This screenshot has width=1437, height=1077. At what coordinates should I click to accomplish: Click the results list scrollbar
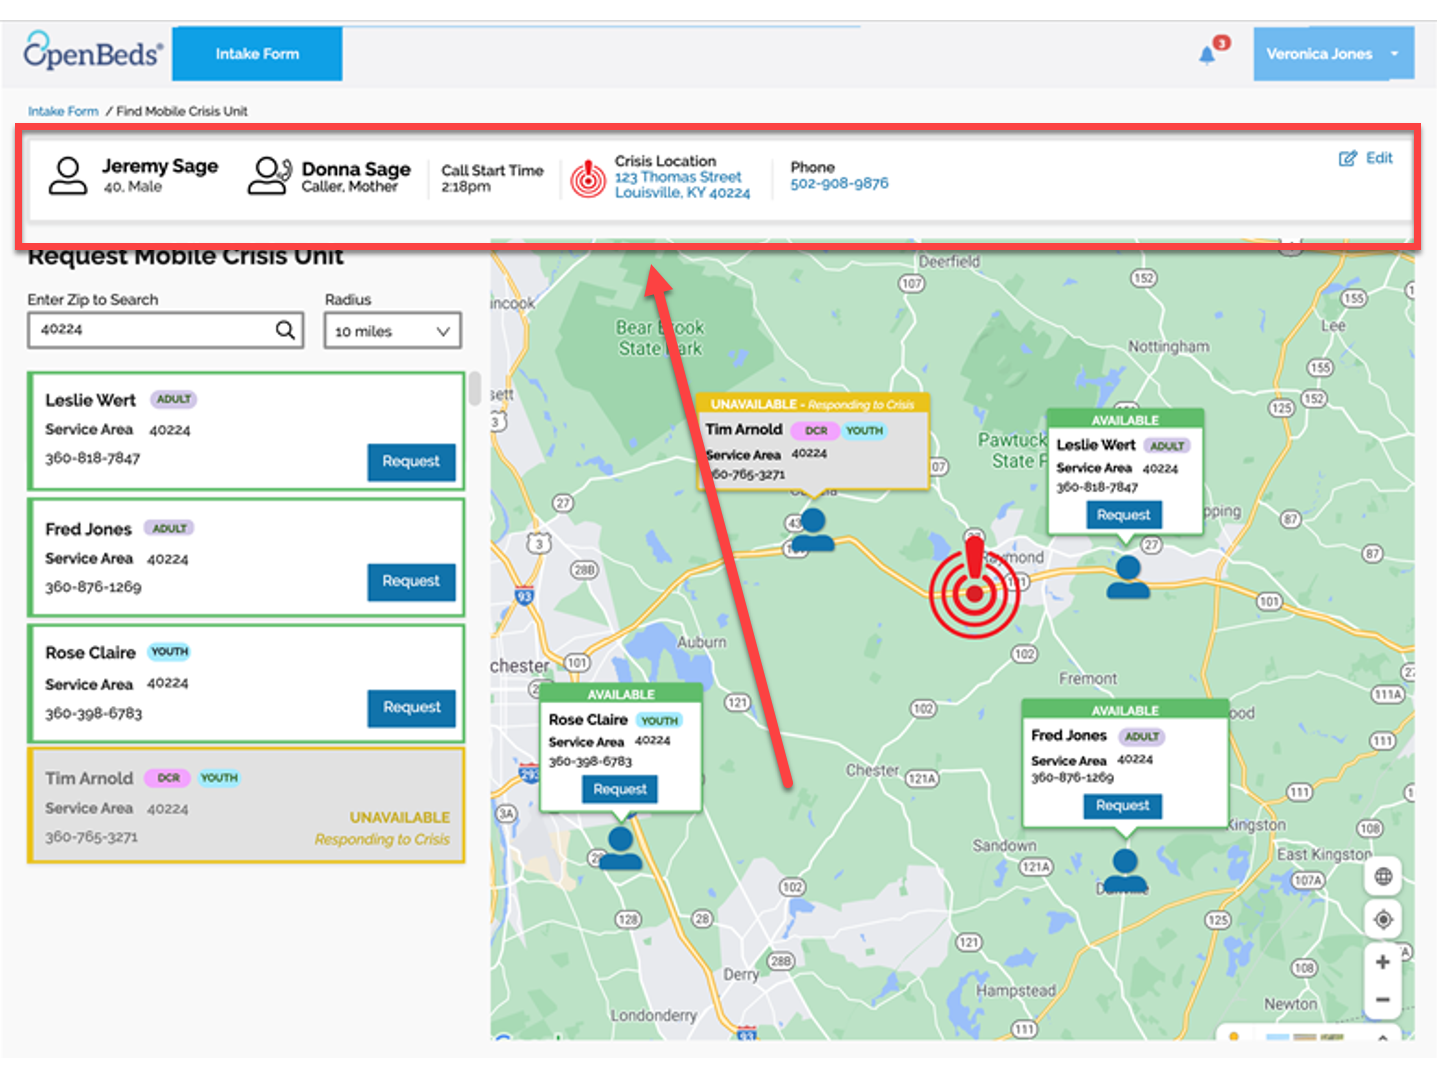tap(475, 388)
